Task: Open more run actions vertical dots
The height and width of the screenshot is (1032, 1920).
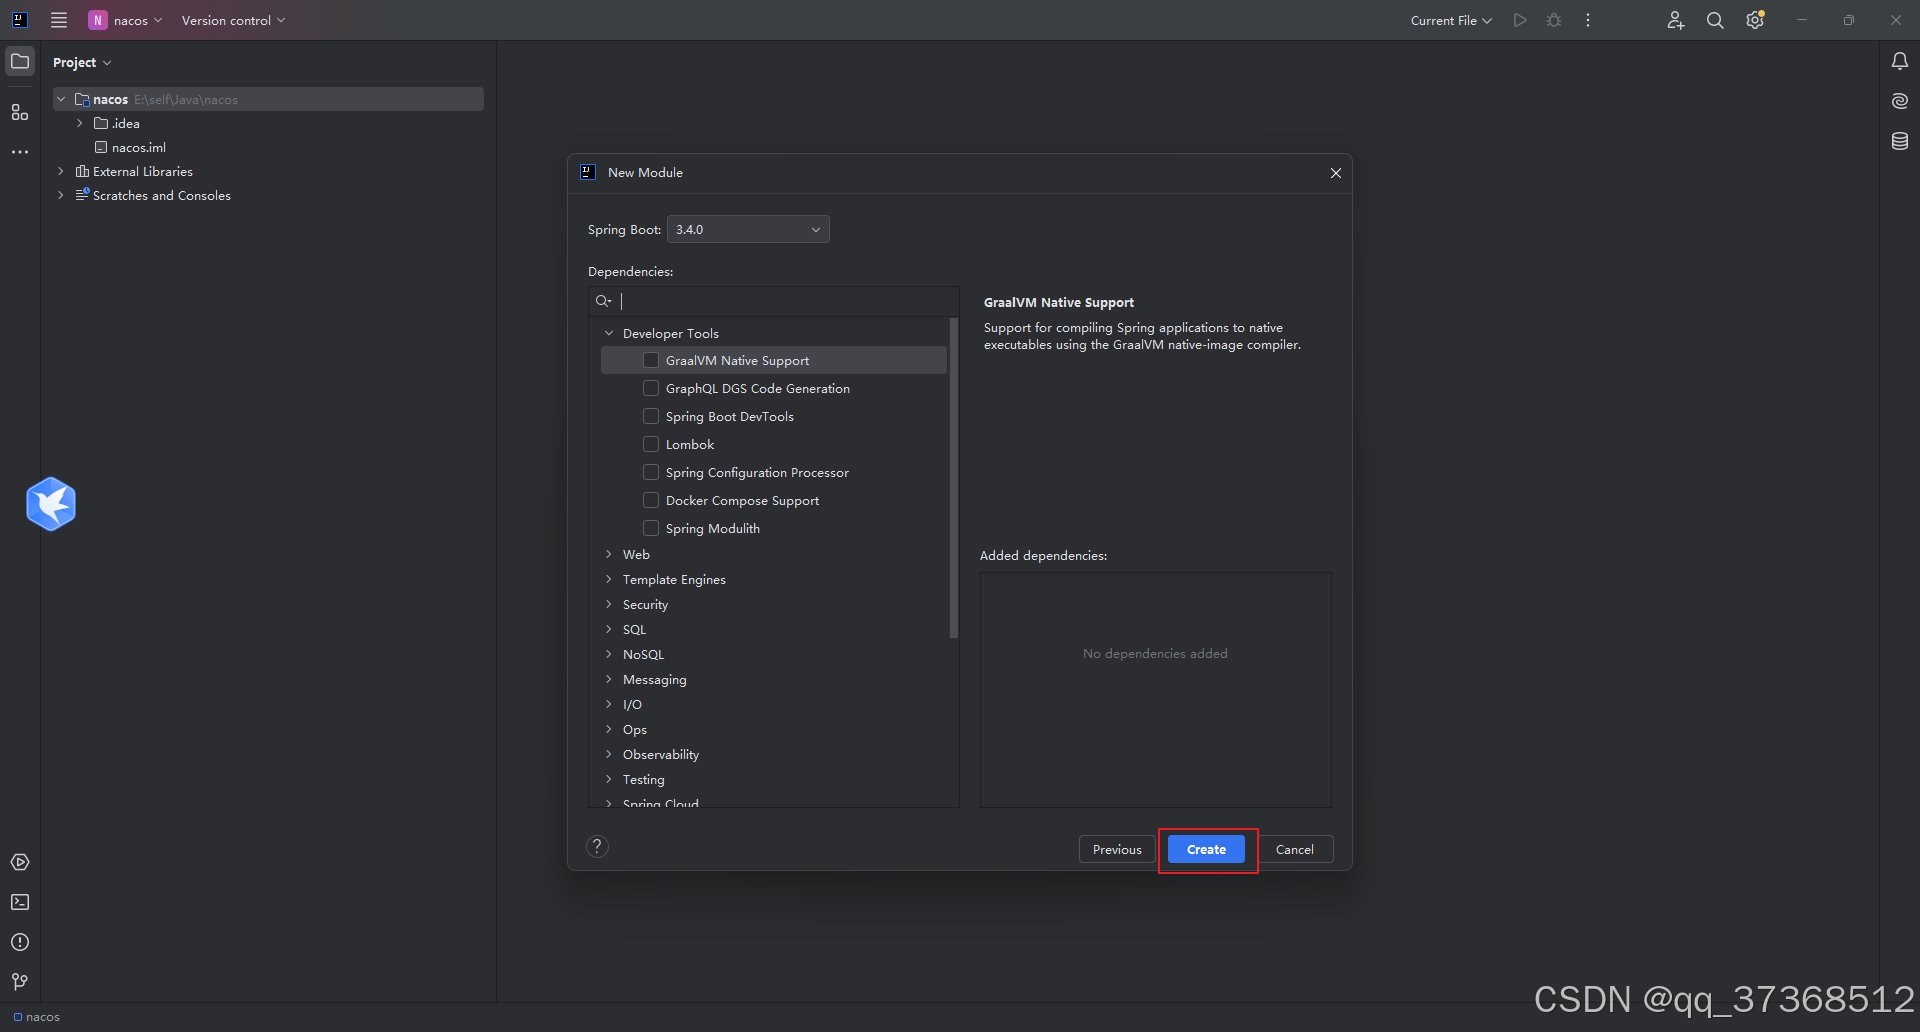Action: [x=1588, y=20]
